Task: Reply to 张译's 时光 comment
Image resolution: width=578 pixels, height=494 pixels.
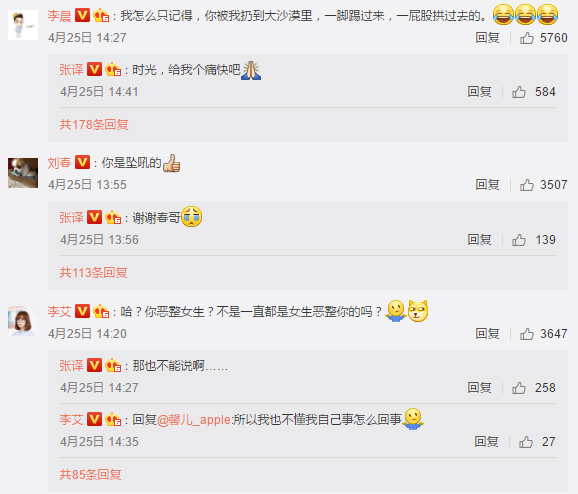Action: [479, 92]
